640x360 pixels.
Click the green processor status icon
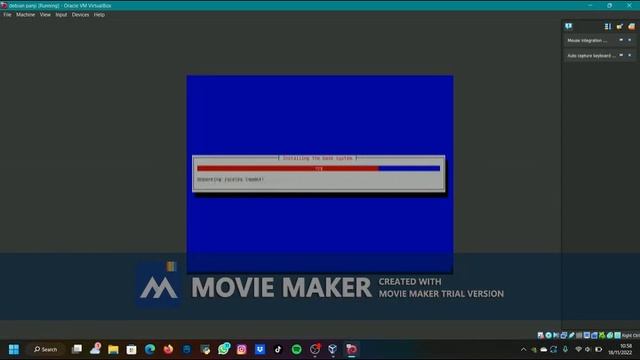602,336
